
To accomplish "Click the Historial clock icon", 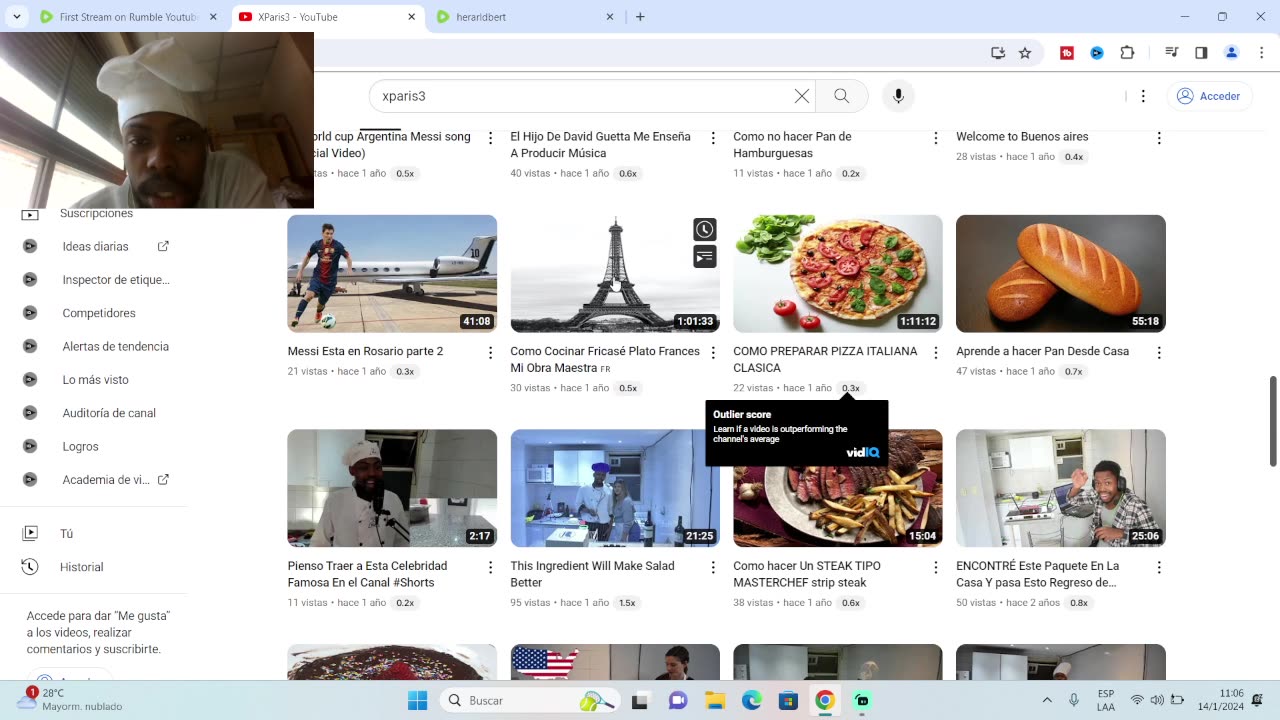I will tap(30, 567).
